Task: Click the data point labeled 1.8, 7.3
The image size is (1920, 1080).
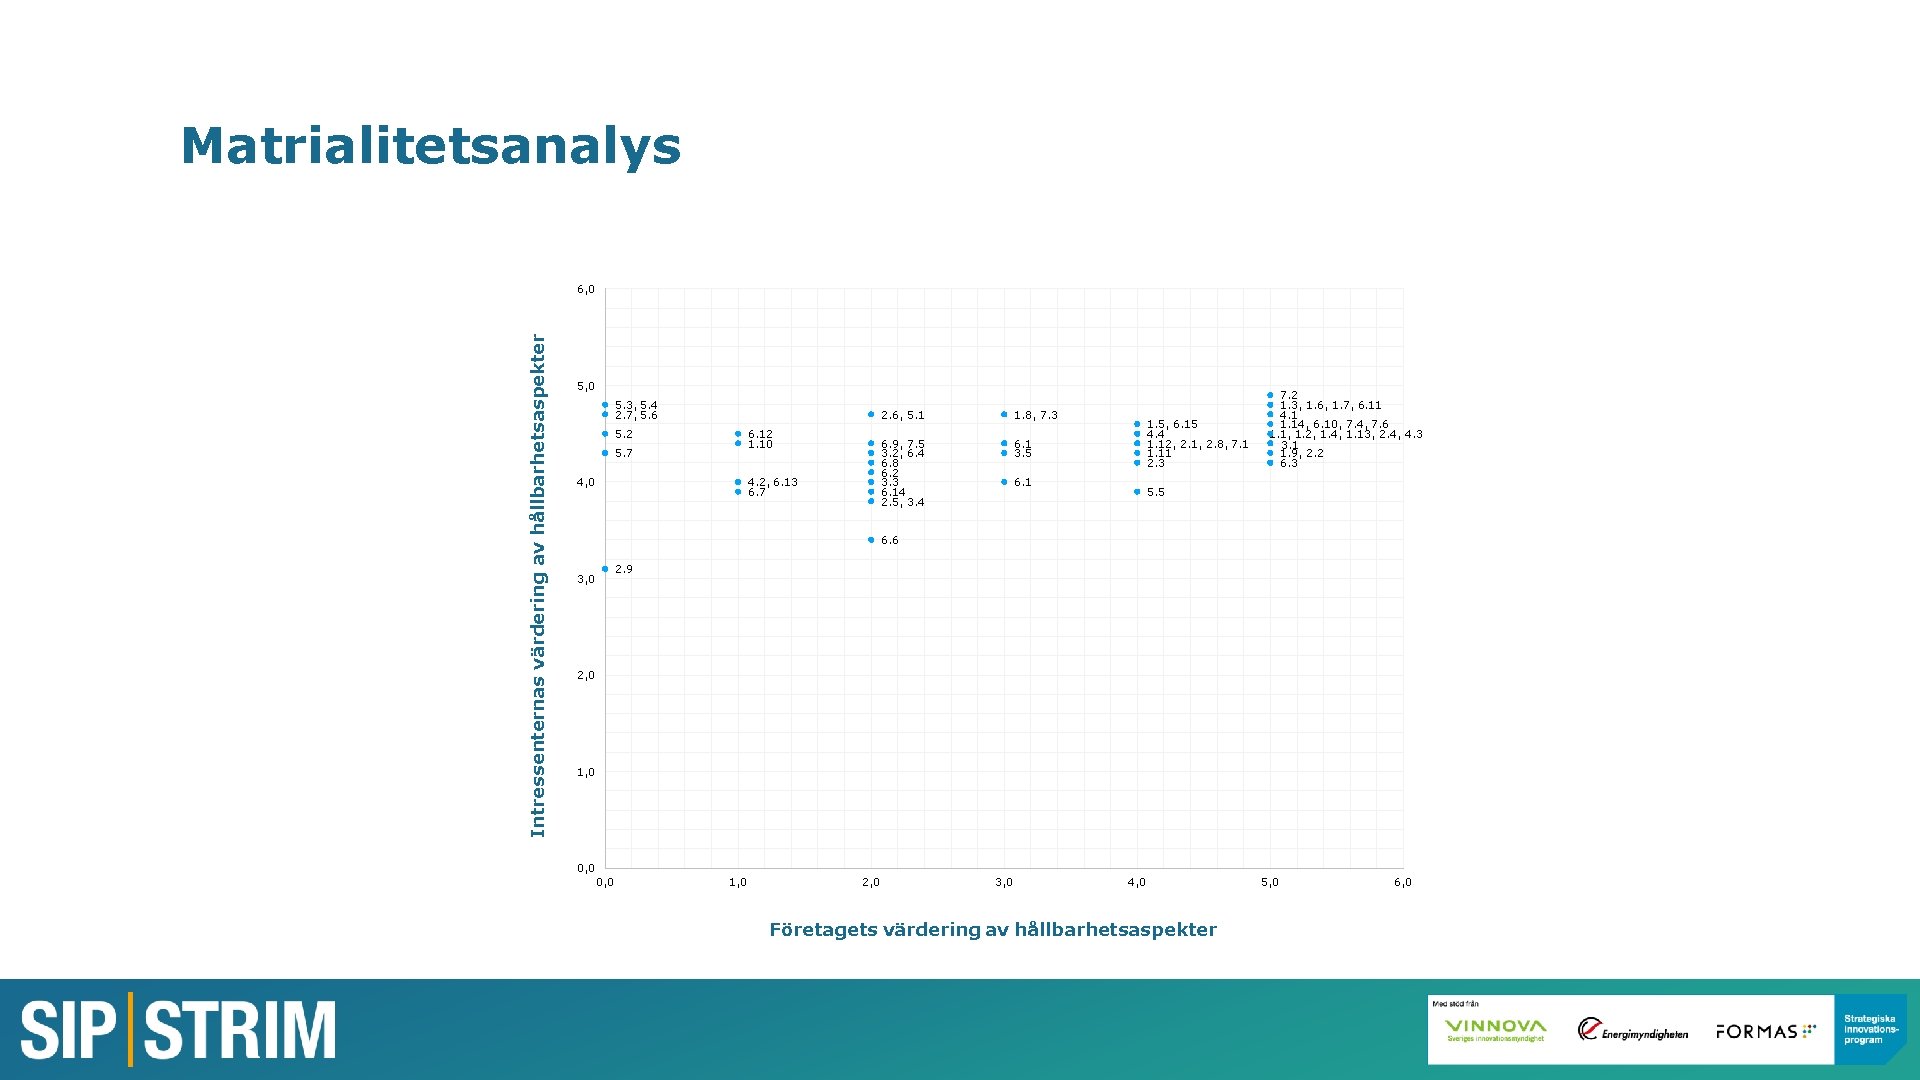Action: tap(1005, 414)
